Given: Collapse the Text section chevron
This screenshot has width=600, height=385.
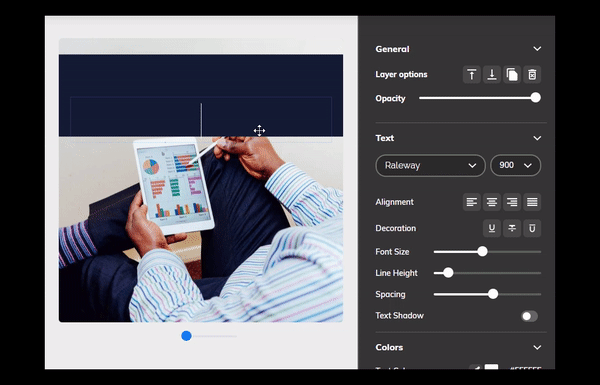Looking at the screenshot, I should [537, 138].
